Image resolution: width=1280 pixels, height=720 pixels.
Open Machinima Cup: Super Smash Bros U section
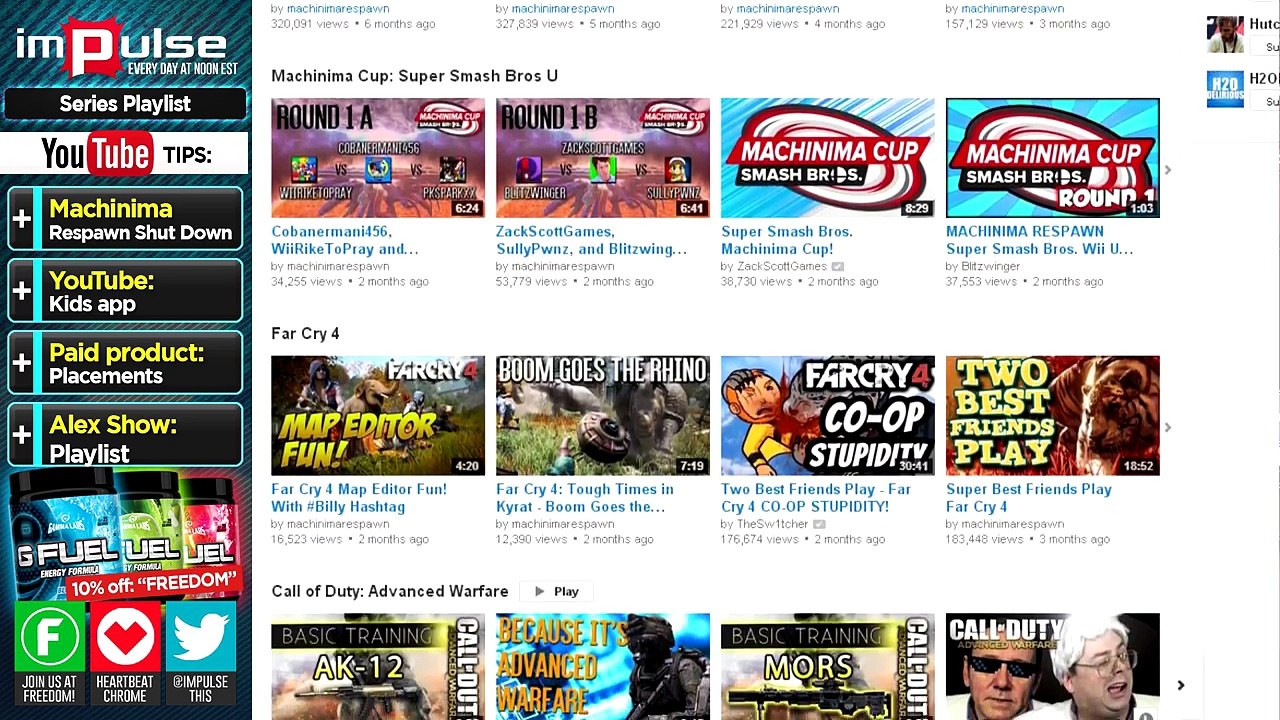414,76
